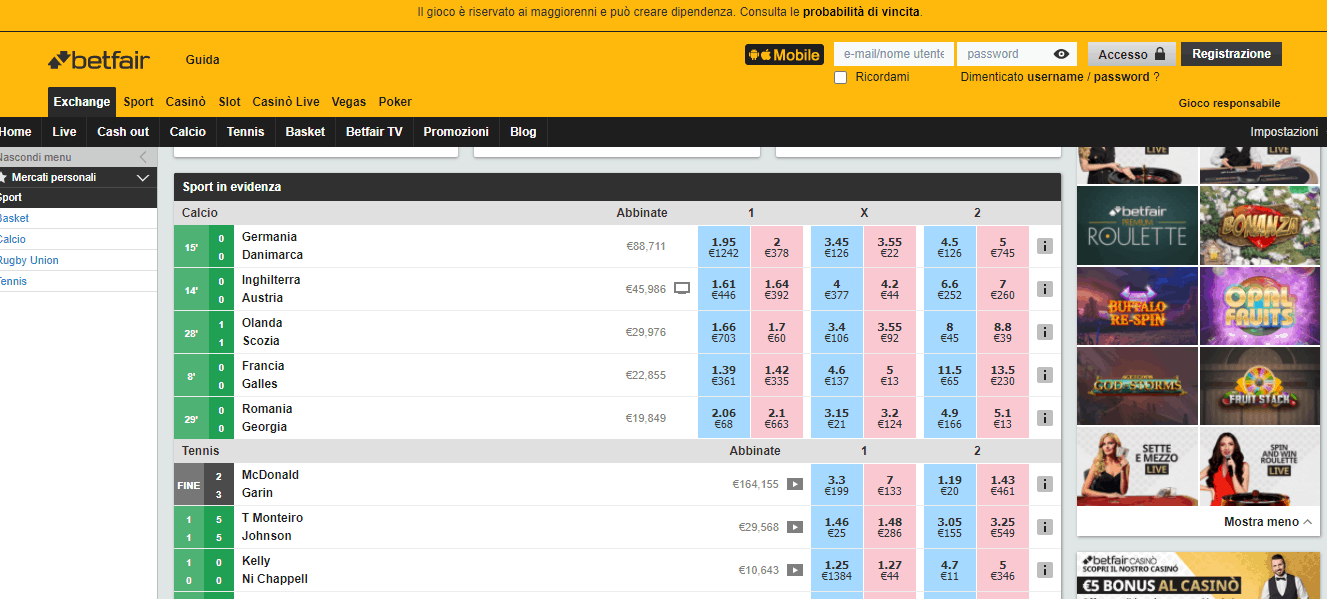Viewport: 1327px width, 599px height.
Task: Open Sette e Mezzo Live thumbnail
Action: (x=1137, y=466)
